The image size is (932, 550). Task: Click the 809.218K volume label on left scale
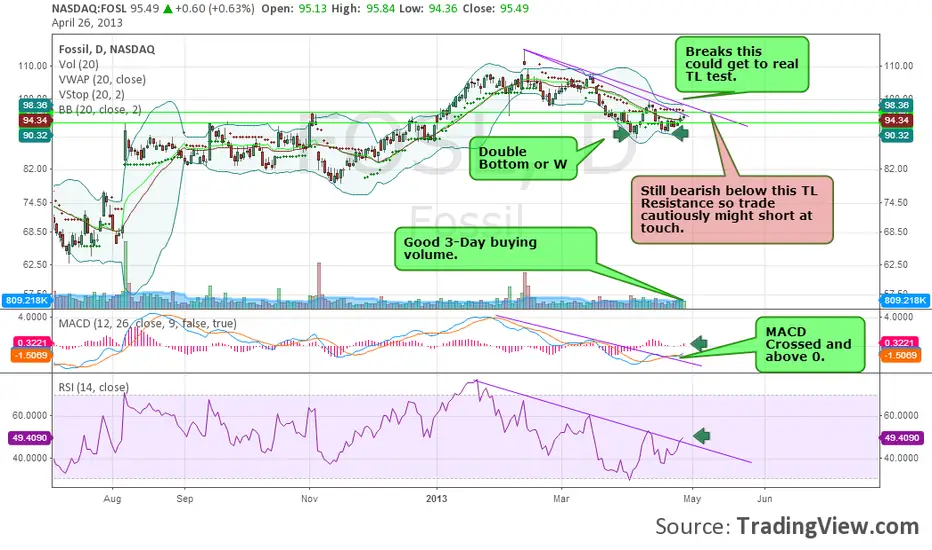coord(27,300)
